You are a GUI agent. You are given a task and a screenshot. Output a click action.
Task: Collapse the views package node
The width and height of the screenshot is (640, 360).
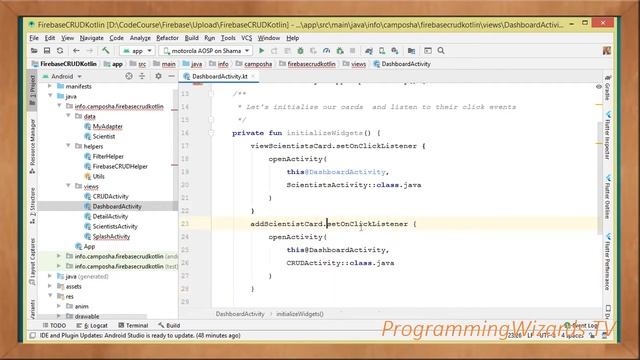pyautogui.click(x=68, y=186)
